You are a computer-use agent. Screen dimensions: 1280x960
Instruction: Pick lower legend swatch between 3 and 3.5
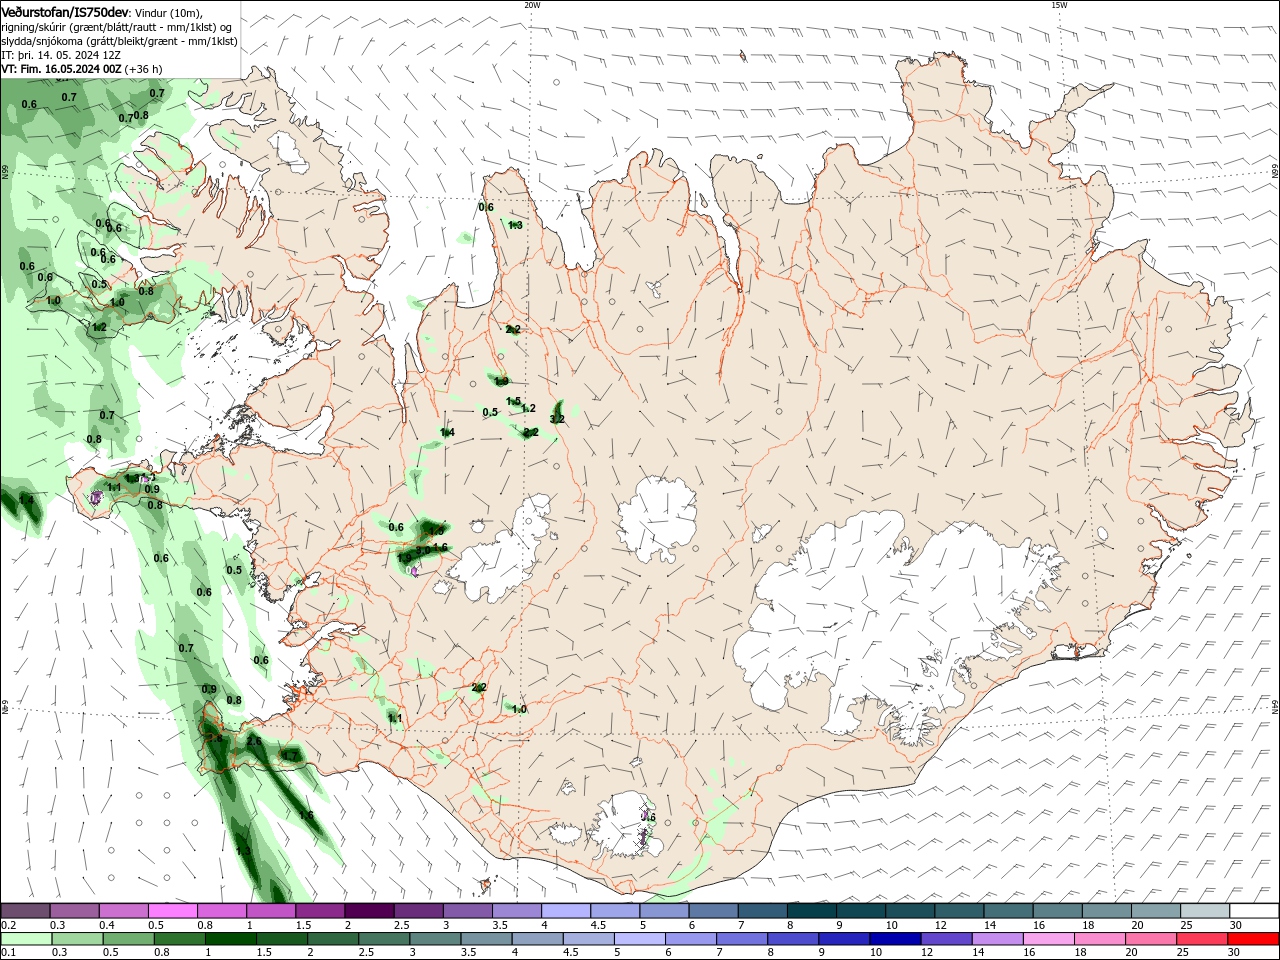tap(434, 939)
